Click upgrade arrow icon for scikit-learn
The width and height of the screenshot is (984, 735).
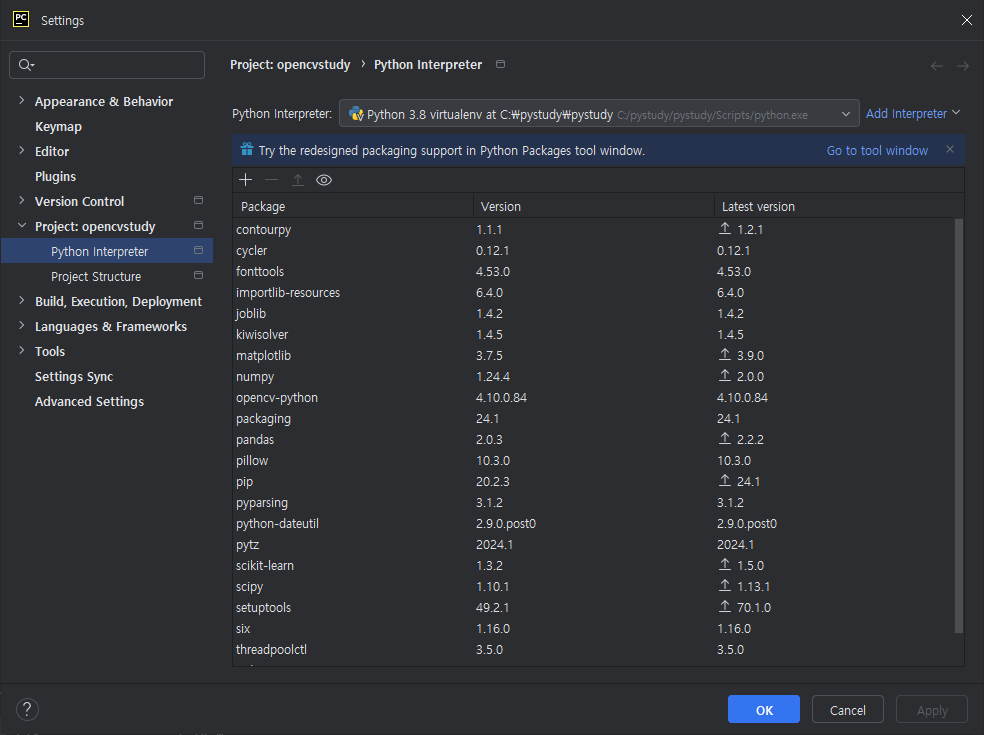click(x=725, y=564)
